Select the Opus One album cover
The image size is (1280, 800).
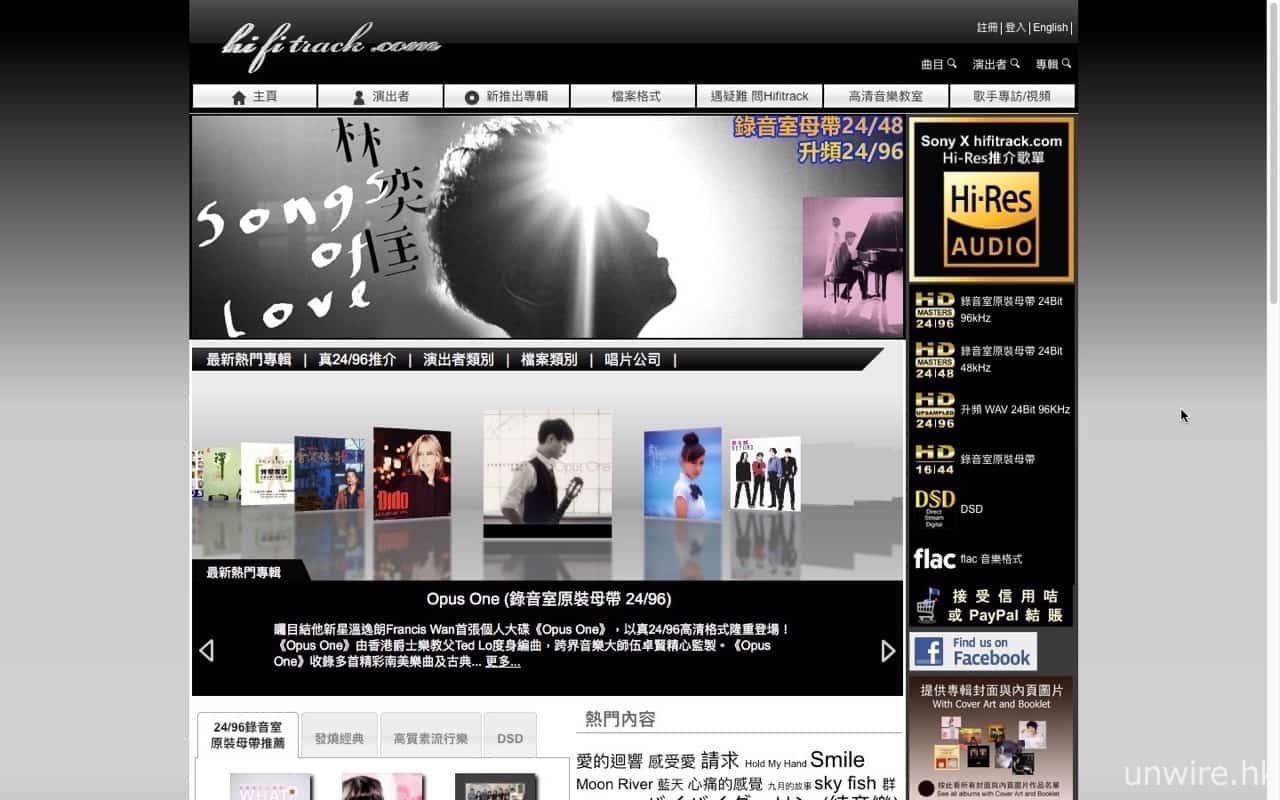(x=547, y=468)
